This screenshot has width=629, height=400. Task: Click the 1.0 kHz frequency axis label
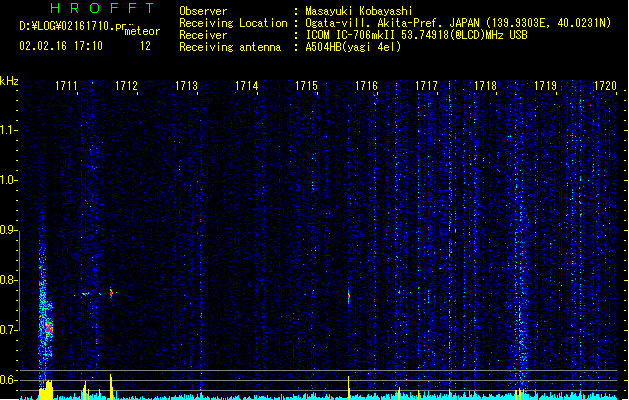click(x=8, y=180)
